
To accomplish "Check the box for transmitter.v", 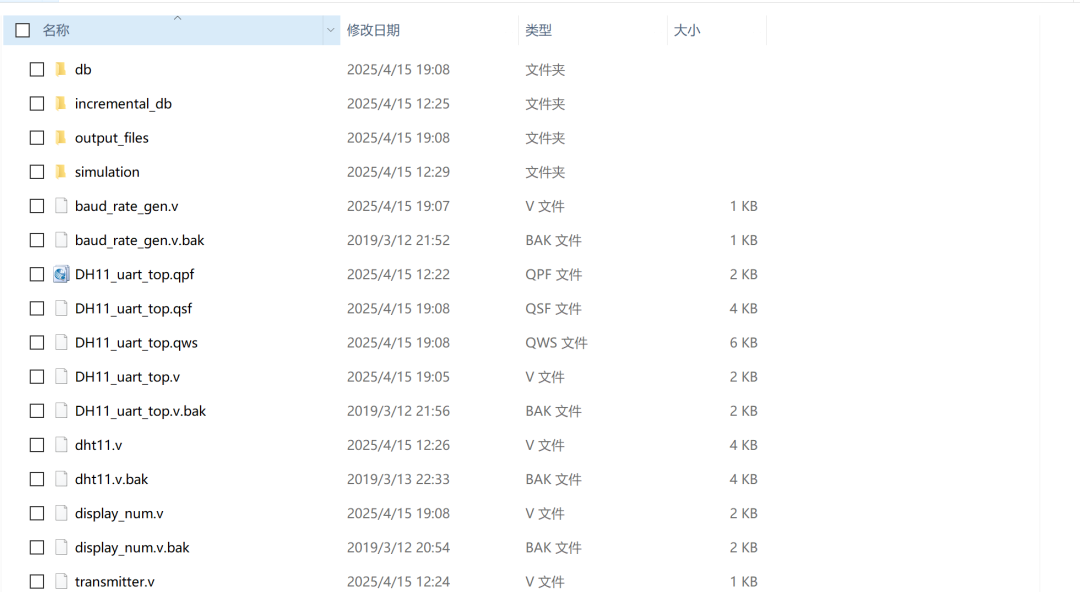I will coord(37,582).
